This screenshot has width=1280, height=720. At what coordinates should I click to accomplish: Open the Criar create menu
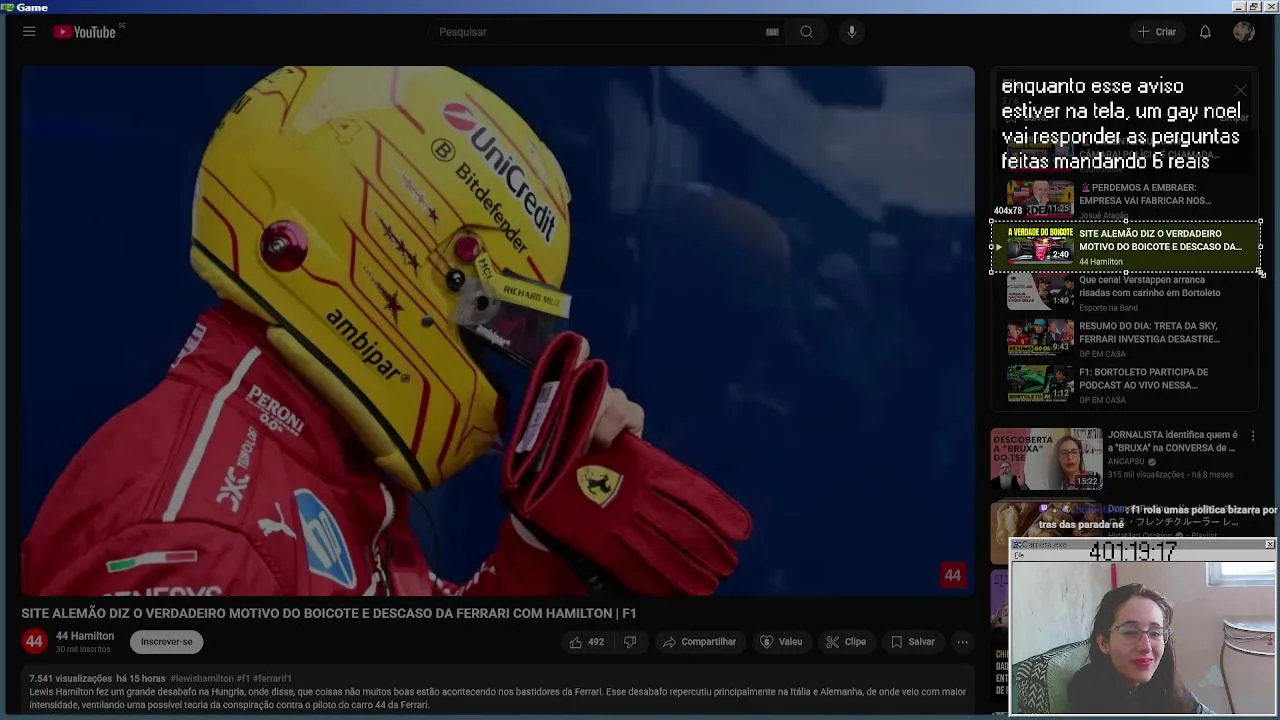tap(1157, 32)
